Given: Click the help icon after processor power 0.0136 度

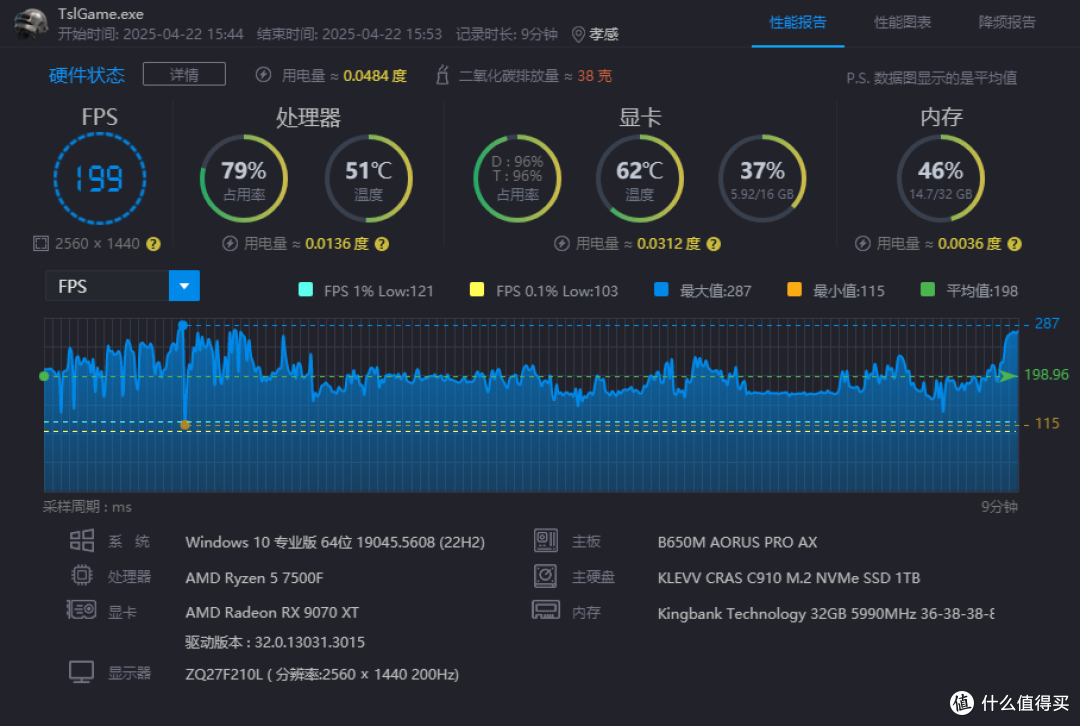Looking at the screenshot, I should [x=382, y=244].
